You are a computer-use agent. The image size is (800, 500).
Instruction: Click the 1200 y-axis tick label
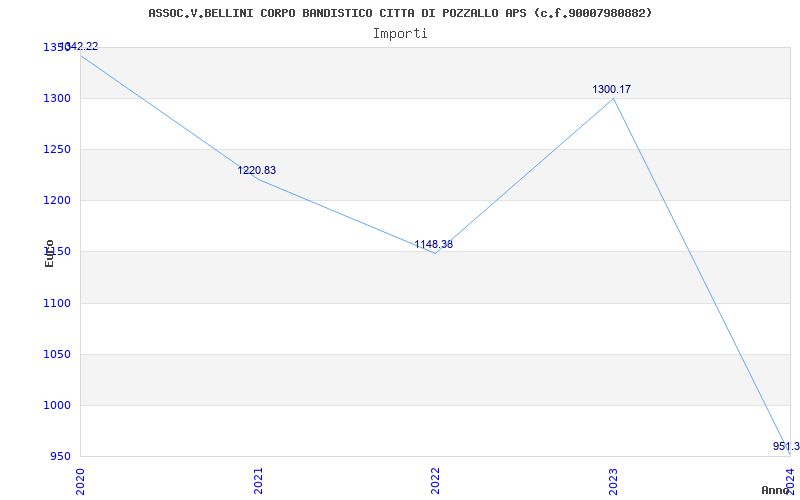point(57,201)
